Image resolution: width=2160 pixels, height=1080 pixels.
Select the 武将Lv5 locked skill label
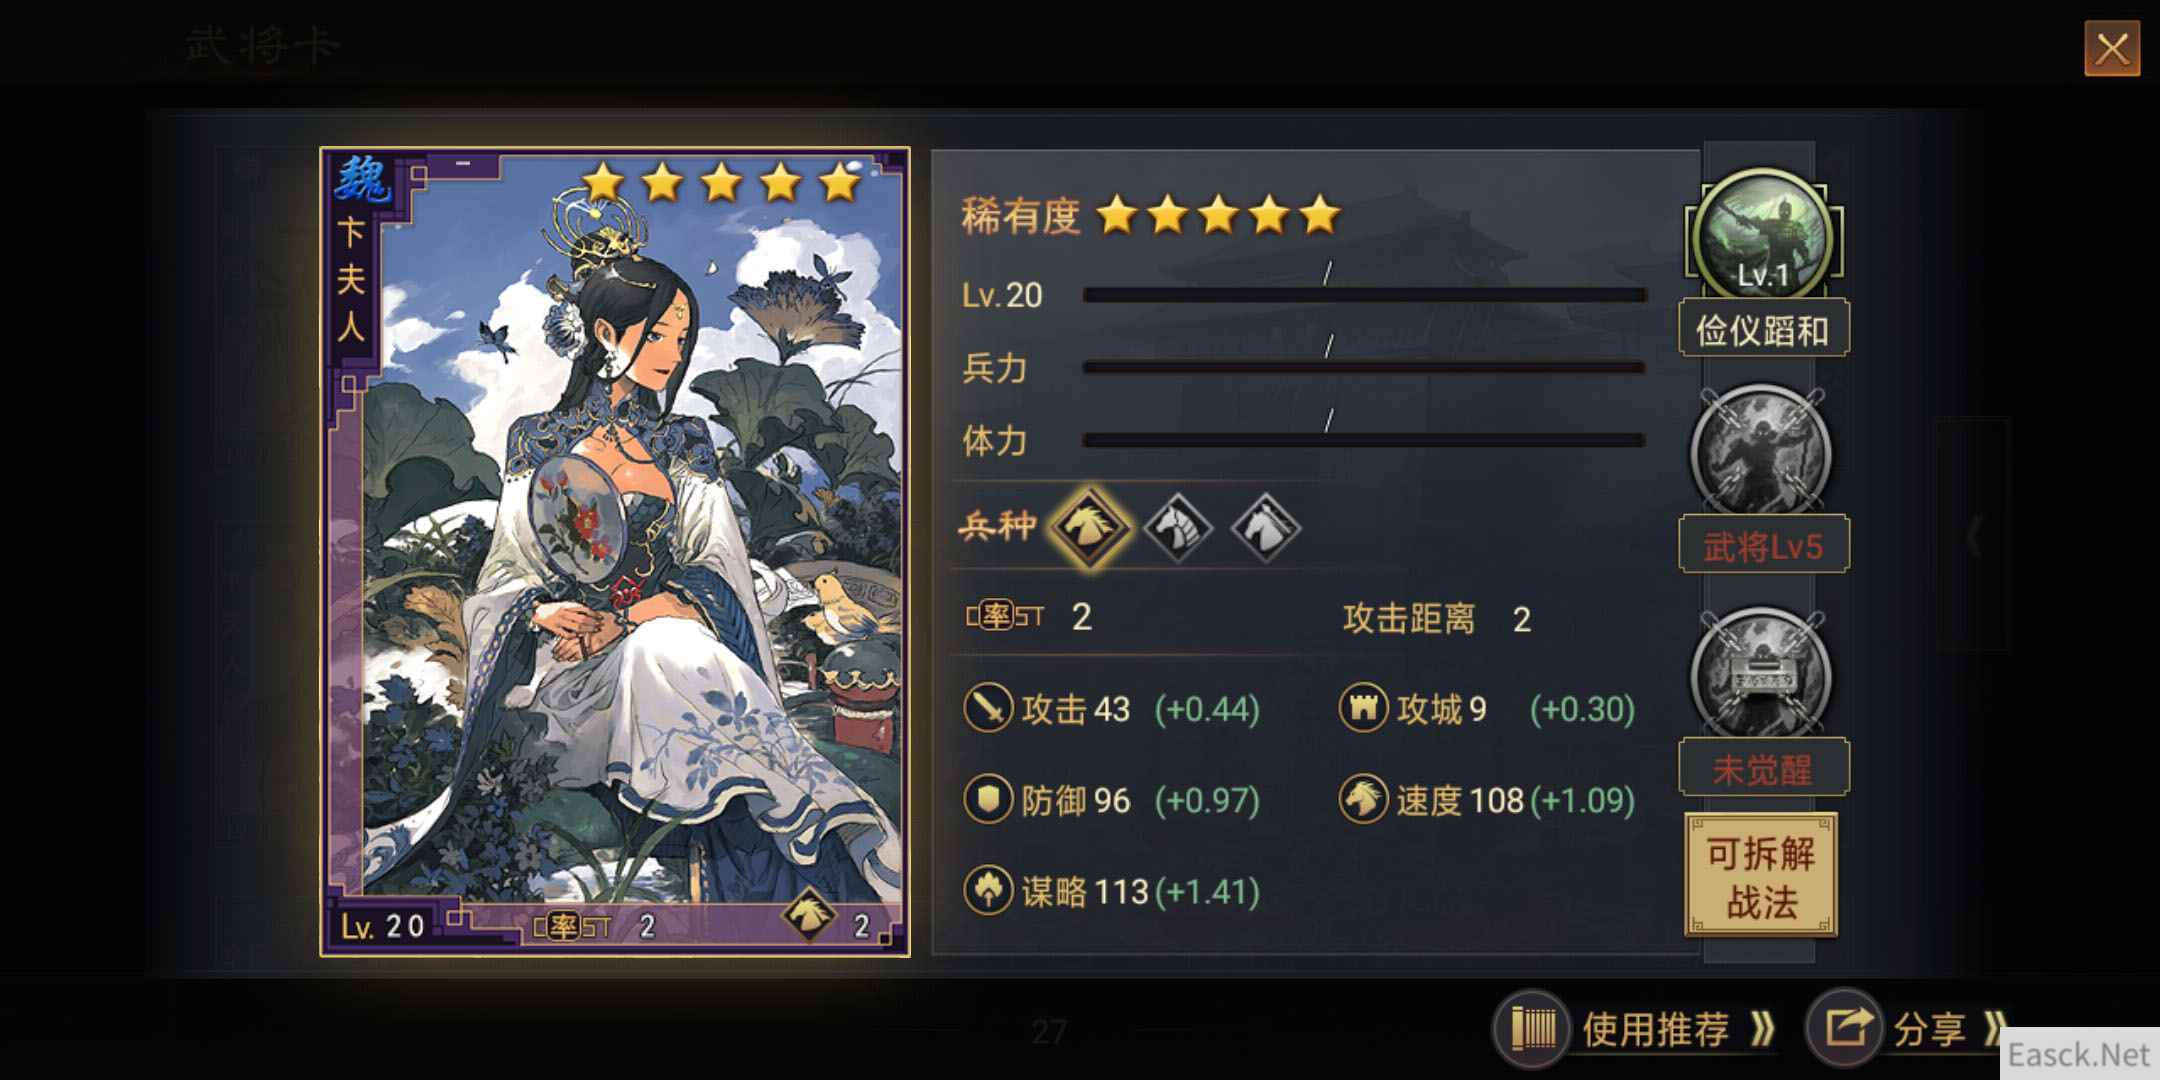coord(1763,546)
